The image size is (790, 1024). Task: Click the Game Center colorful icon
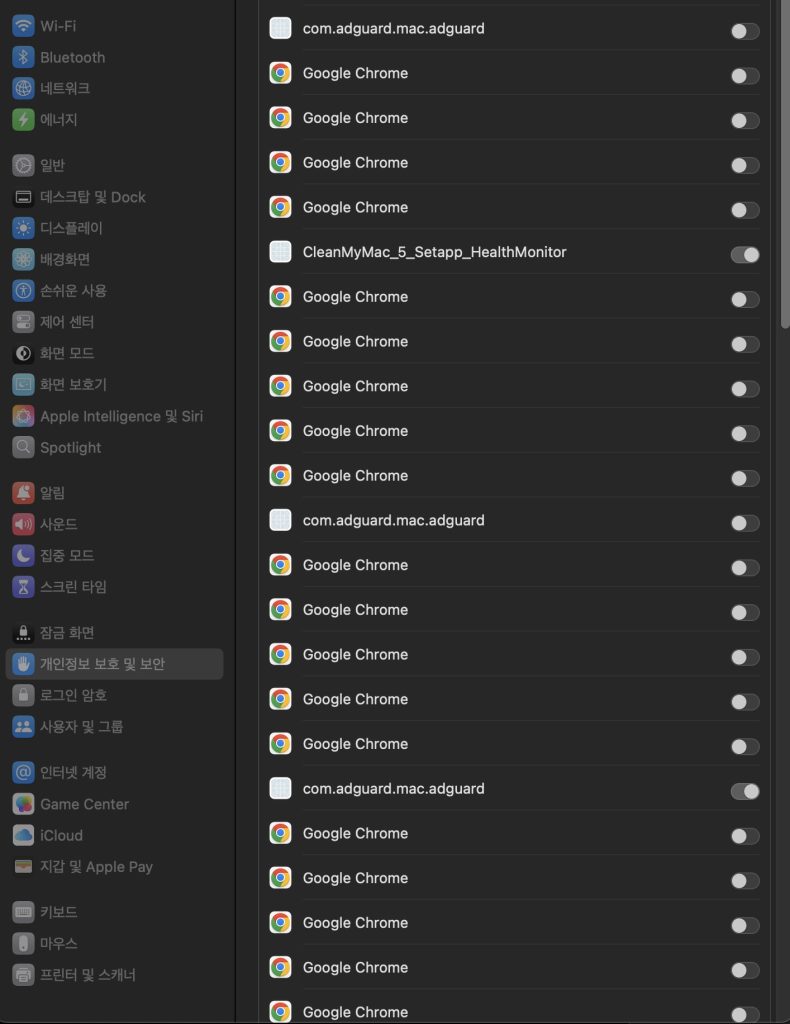click(x=23, y=804)
